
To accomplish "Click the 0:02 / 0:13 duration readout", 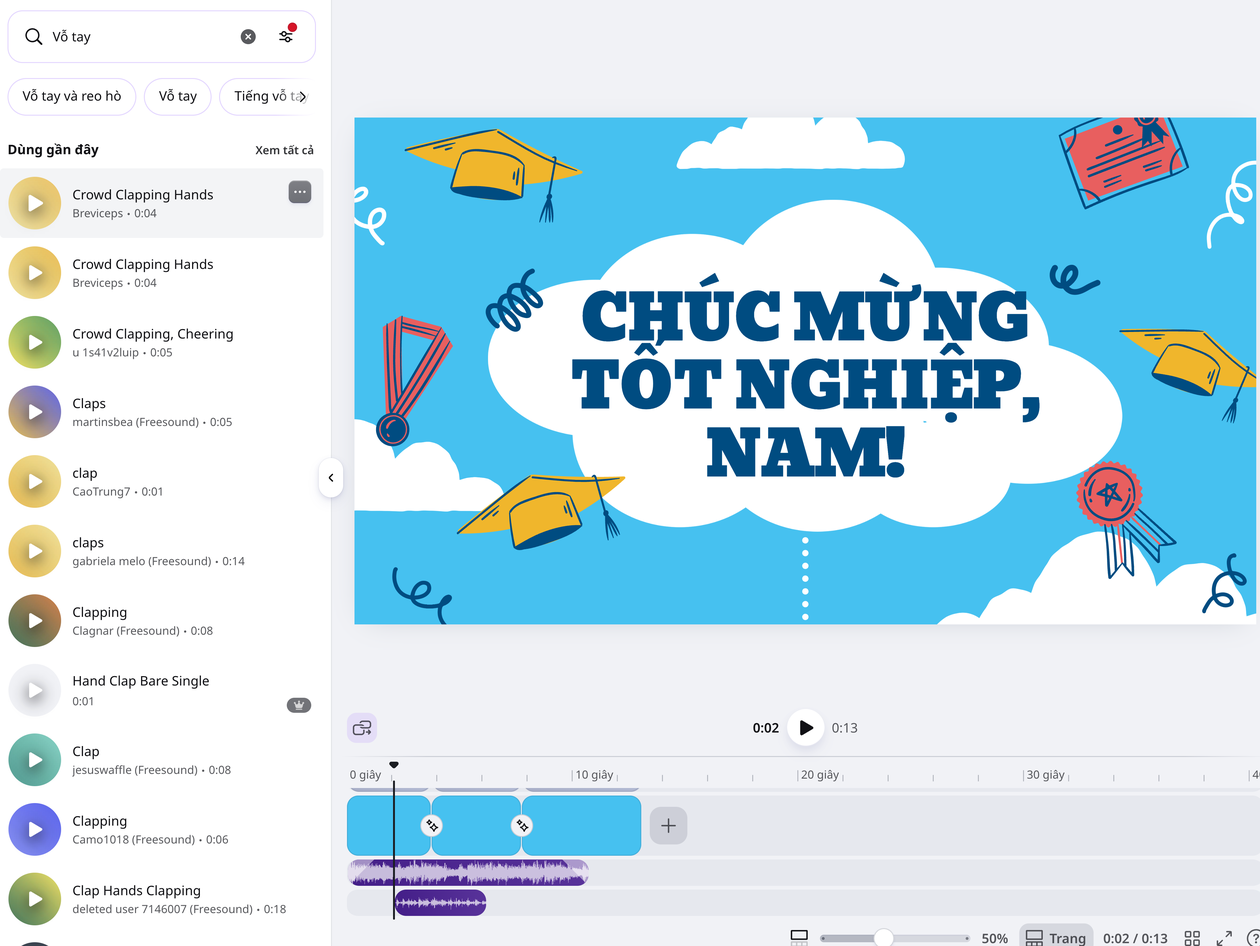I will (x=1135, y=938).
